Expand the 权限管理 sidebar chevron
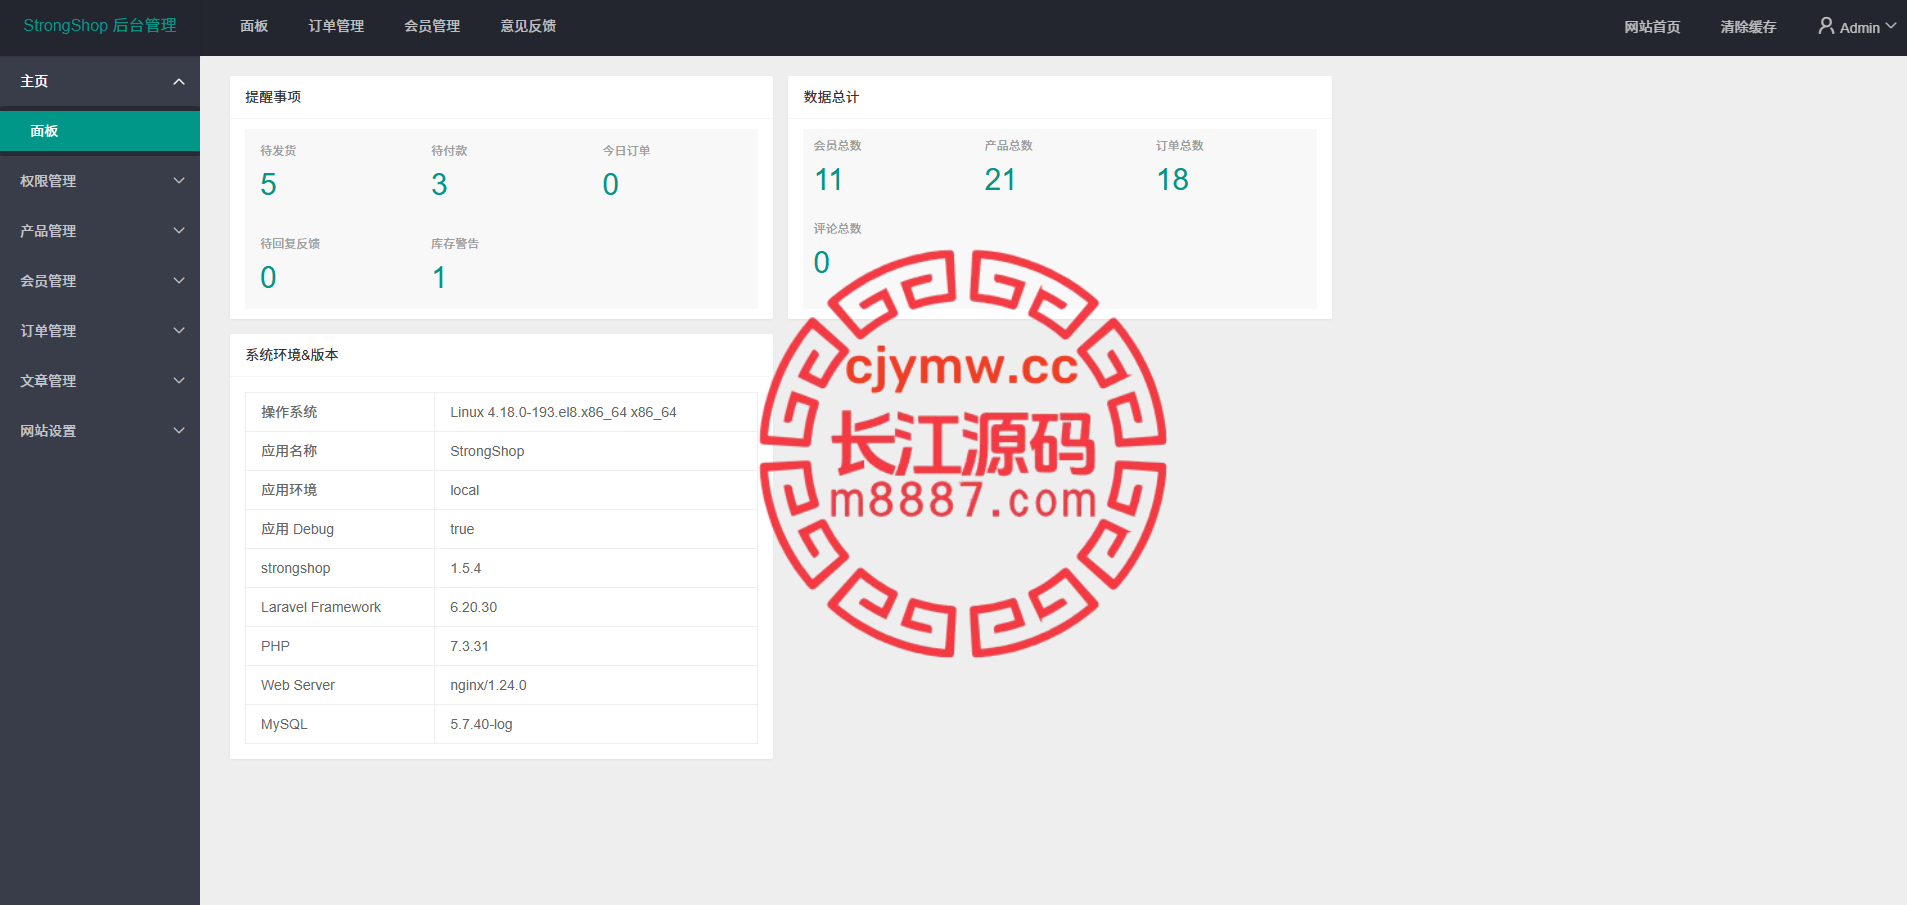The image size is (1907, 905). pos(179,181)
